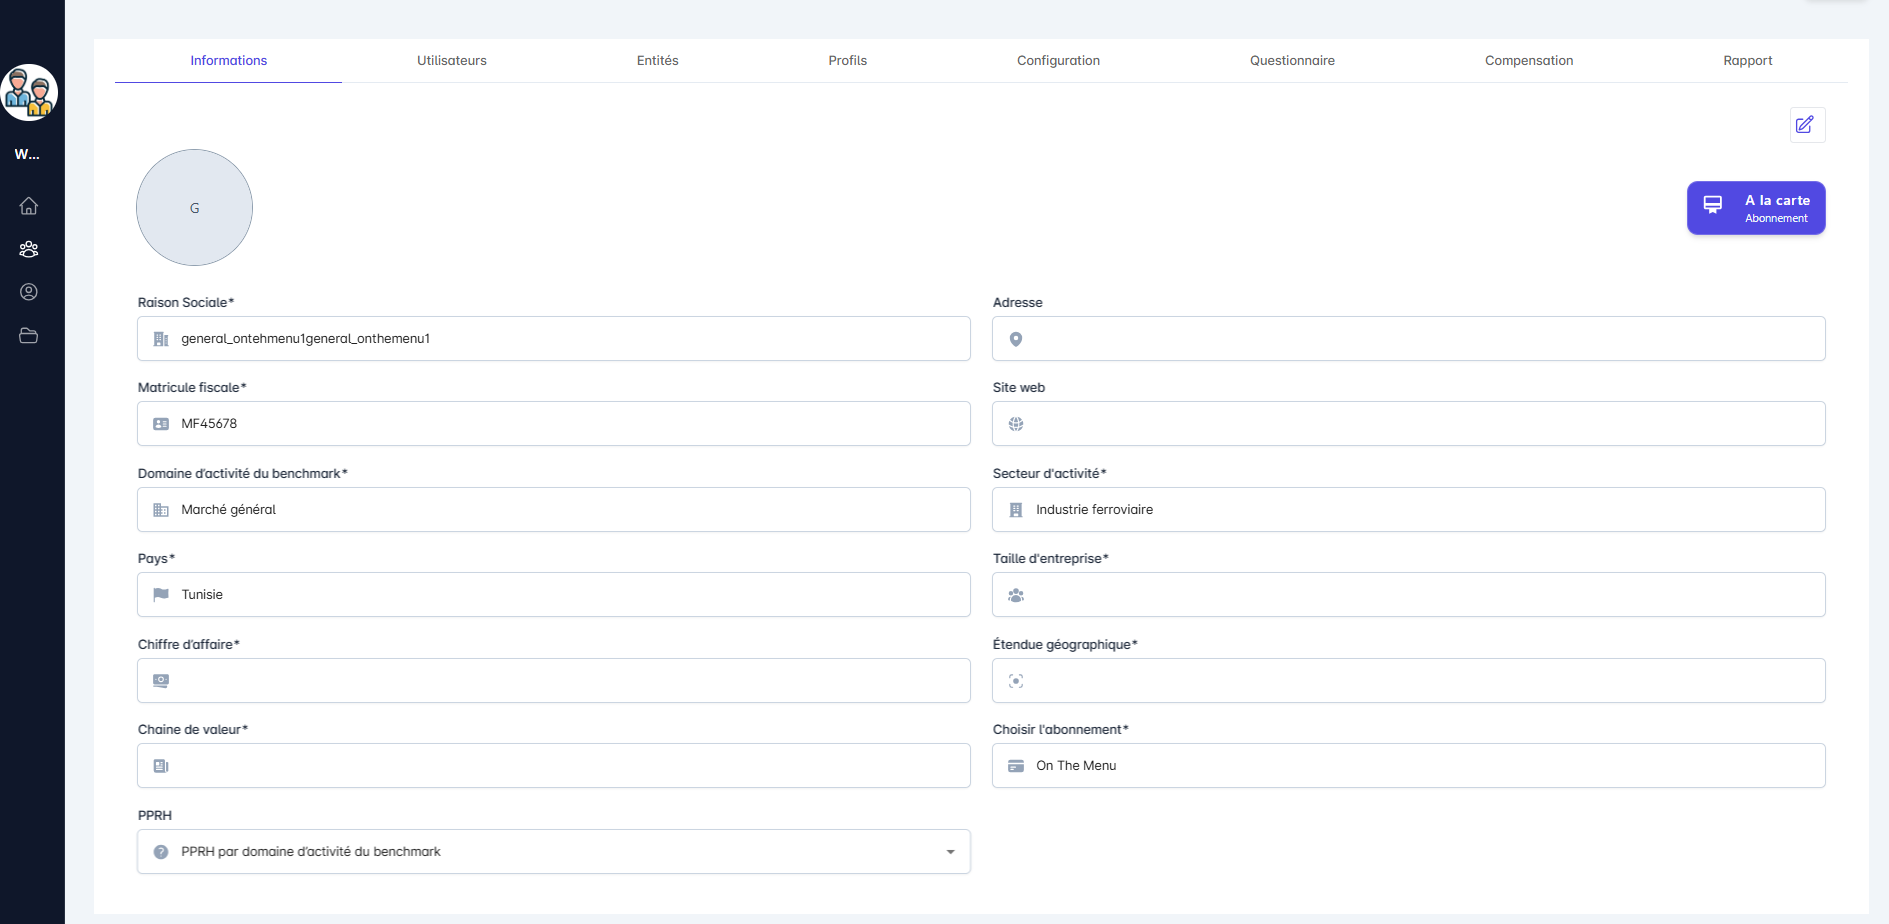This screenshot has height=924, width=1889.
Task: Click the flag icon in Pays field
Action: [x=161, y=595]
